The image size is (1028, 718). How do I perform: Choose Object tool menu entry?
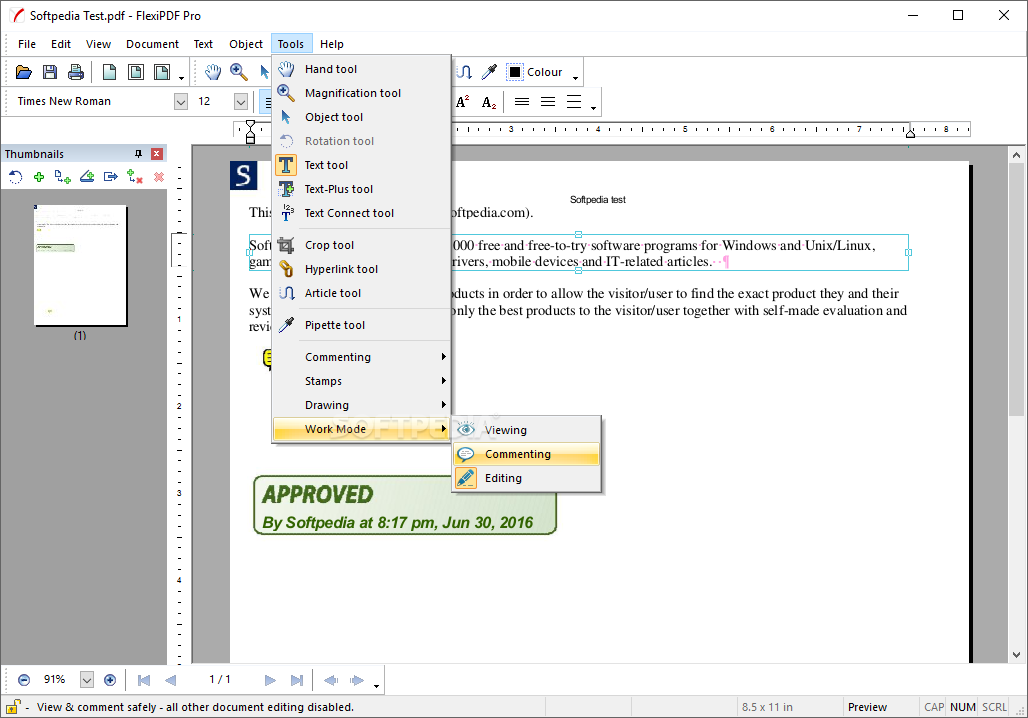click(361, 117)
